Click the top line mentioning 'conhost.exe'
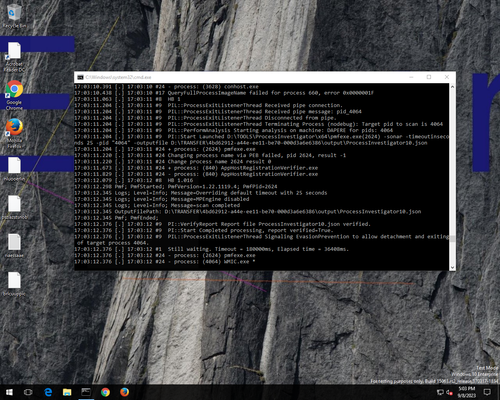Screen dimensions: 500x400 point(166,87)
